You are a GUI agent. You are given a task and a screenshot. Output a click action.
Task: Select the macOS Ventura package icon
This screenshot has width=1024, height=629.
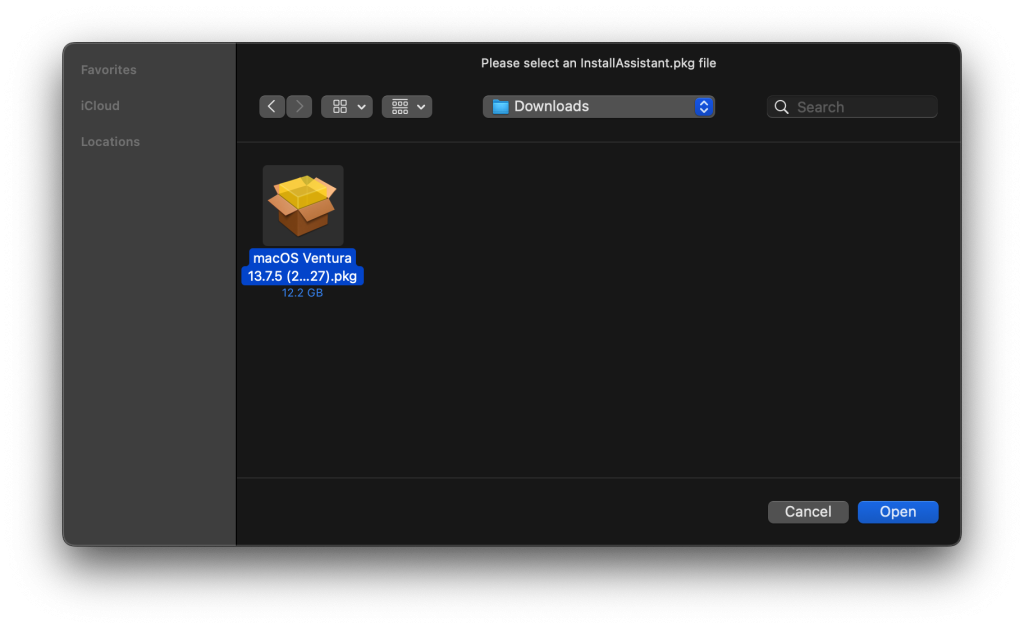(x=303, y=206)
